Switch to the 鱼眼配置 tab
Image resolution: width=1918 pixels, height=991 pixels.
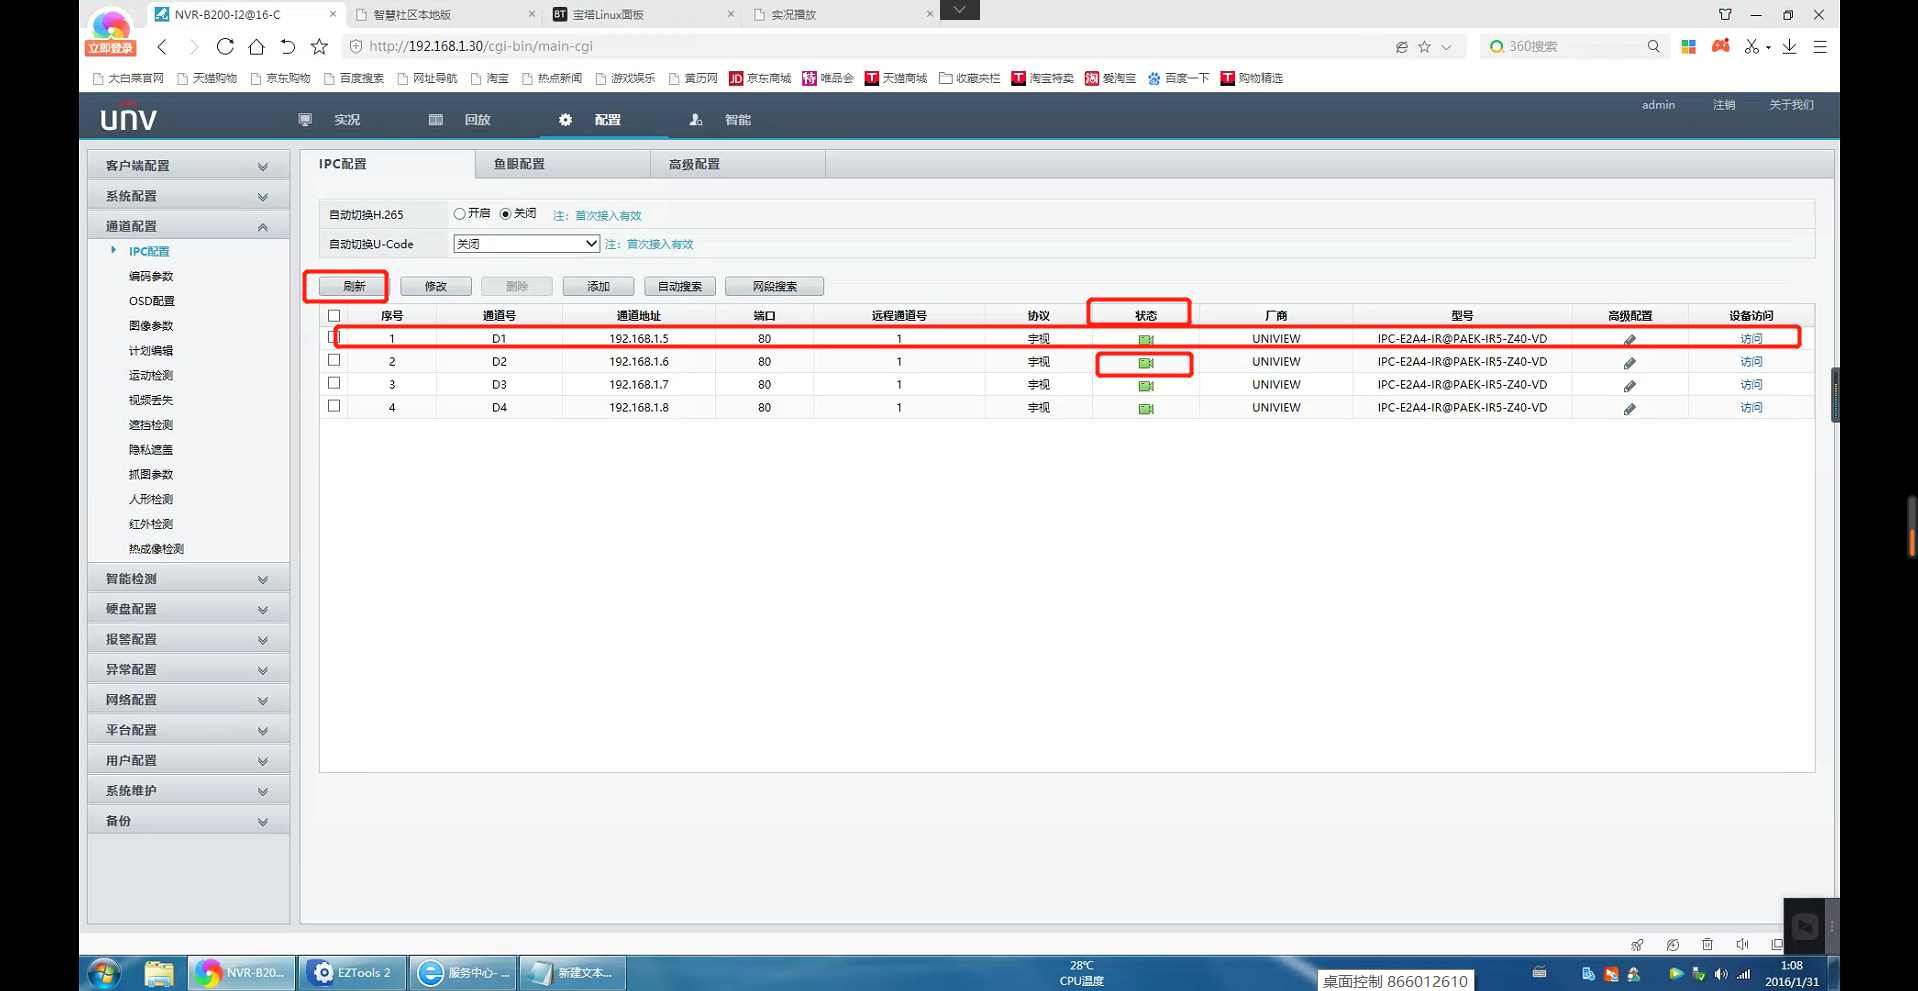click(x=519, y=164)
